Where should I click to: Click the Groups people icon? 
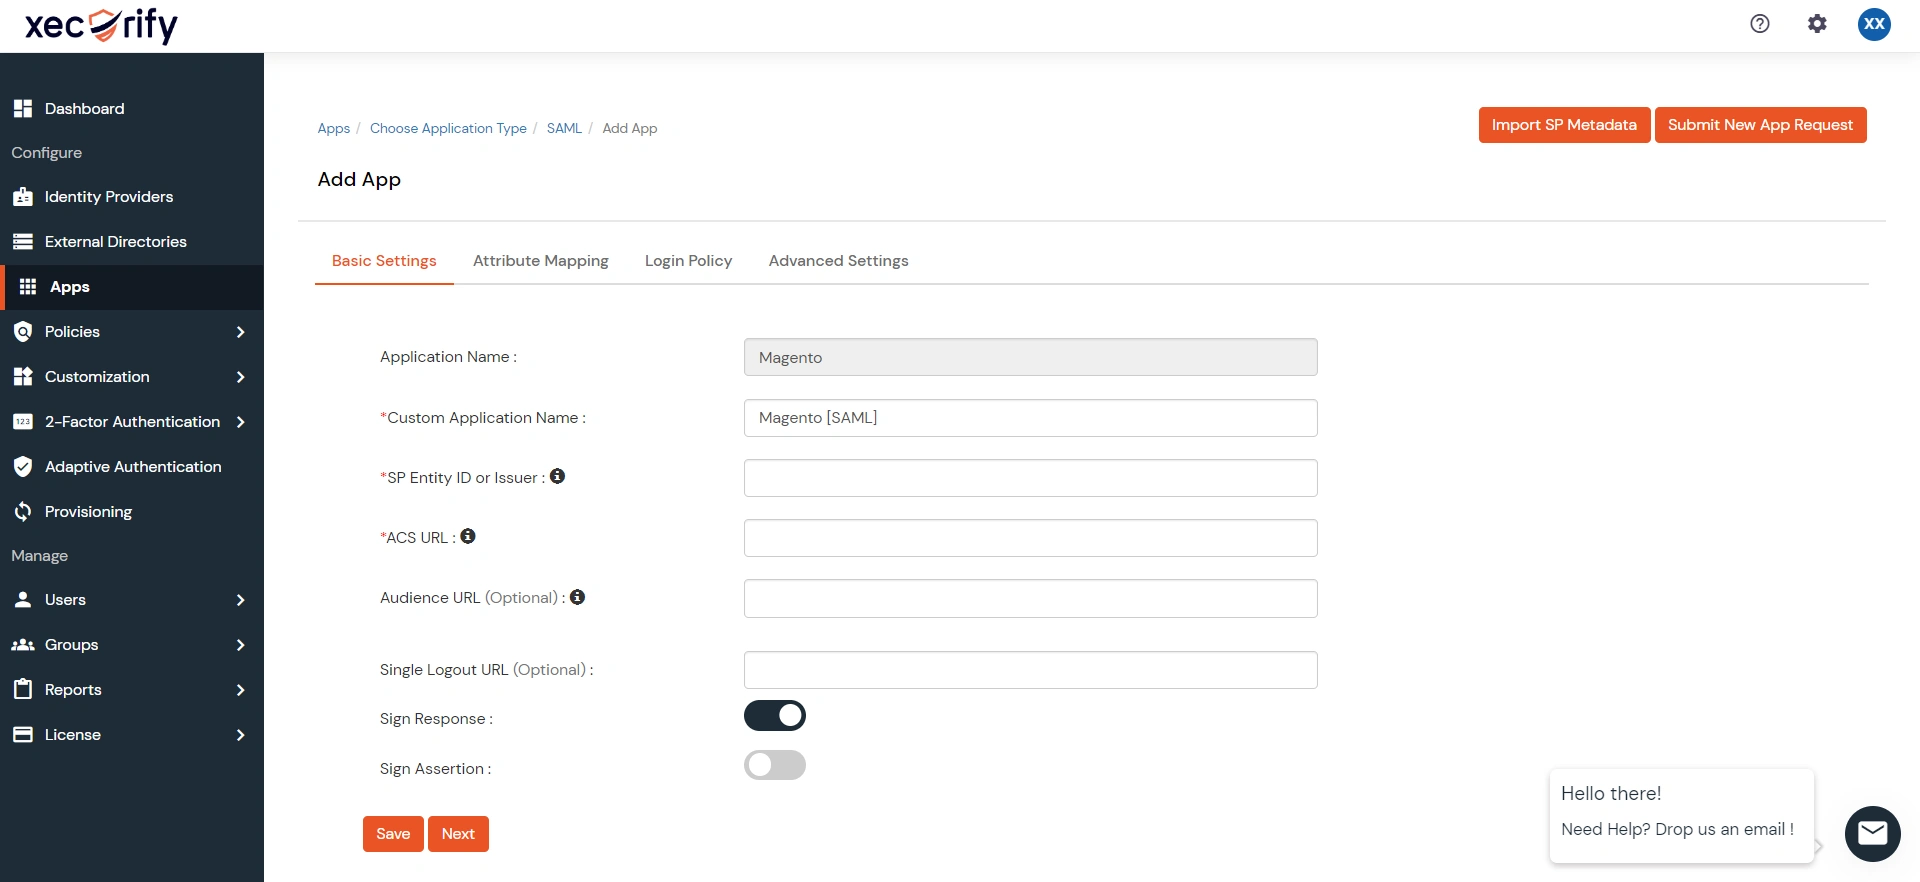click(x=23, y=645)
